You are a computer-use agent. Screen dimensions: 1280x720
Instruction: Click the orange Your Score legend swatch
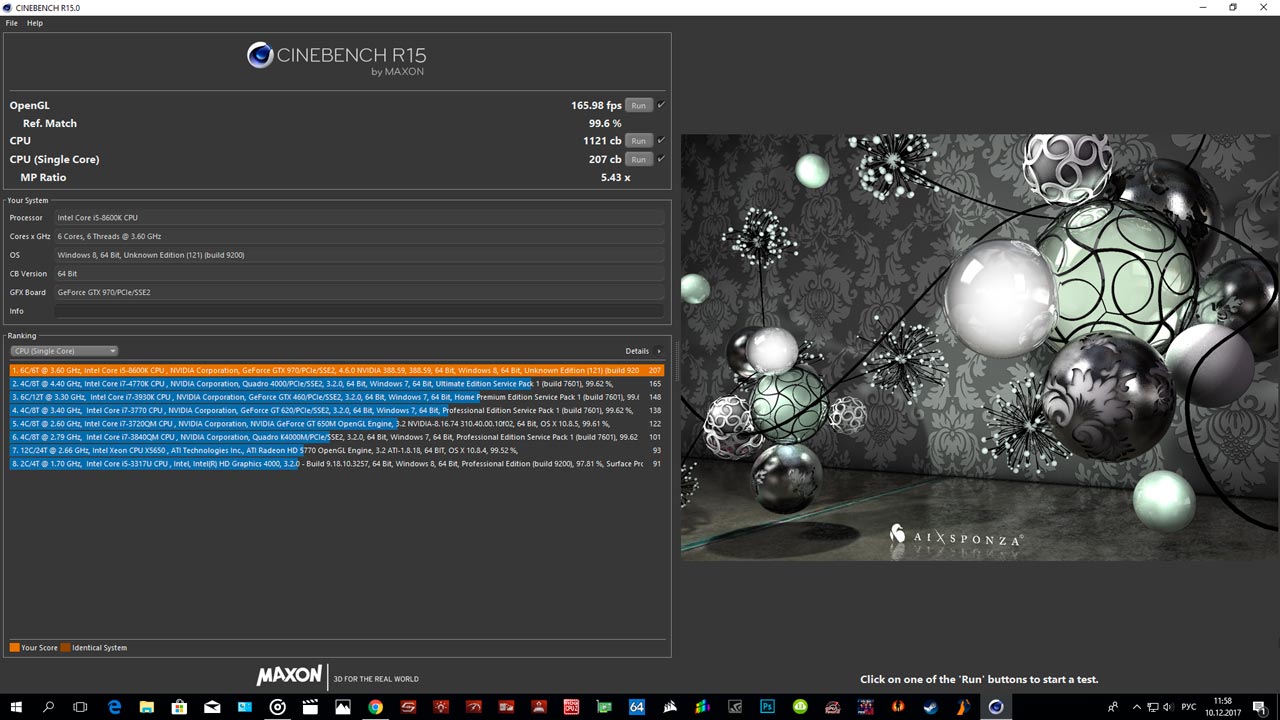[14, 648]
